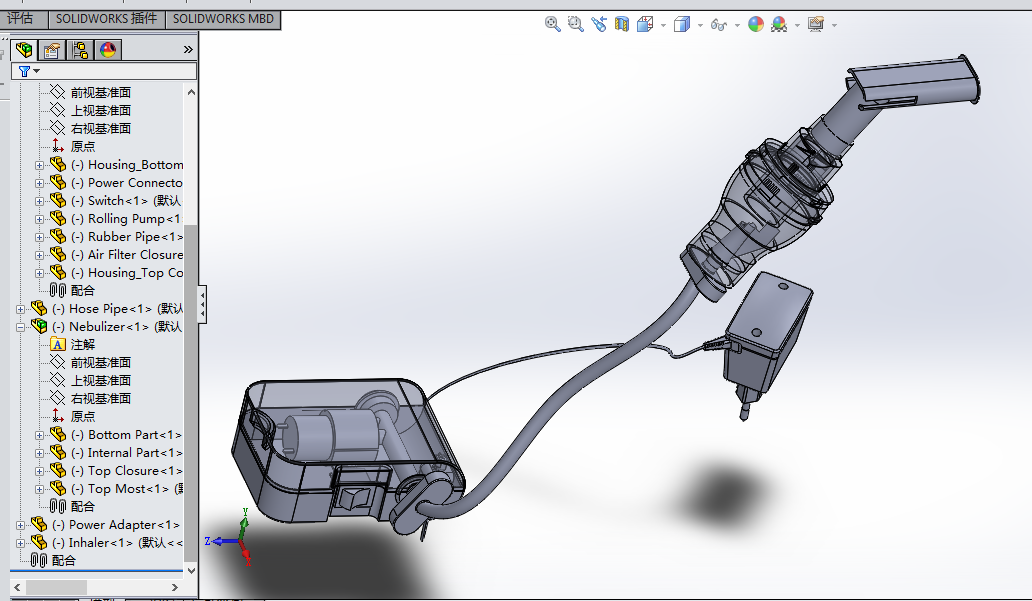The height and width of the screenshot is (601, 1032).
Task: Click the Rolling Pump part icon
Action: pyautogui.click(x=59, y=218)
